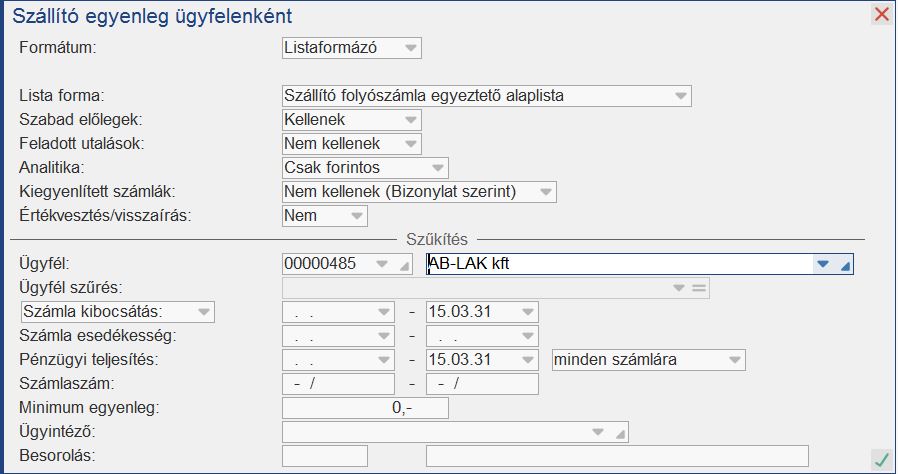The width and height of the screenshot is (898, 474).
Task: Open the Számla esedékesség start date picker
Action: point(382,336)
